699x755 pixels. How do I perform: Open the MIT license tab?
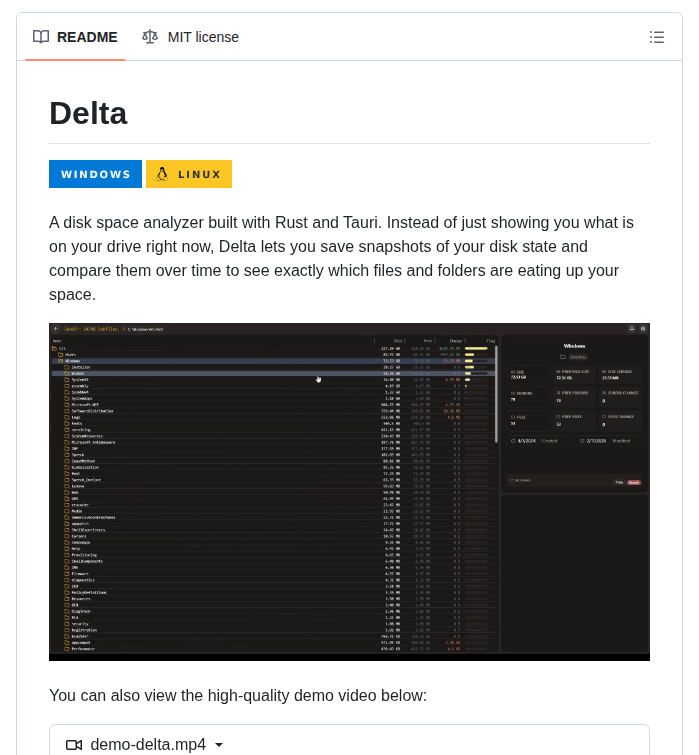point(190,37)
